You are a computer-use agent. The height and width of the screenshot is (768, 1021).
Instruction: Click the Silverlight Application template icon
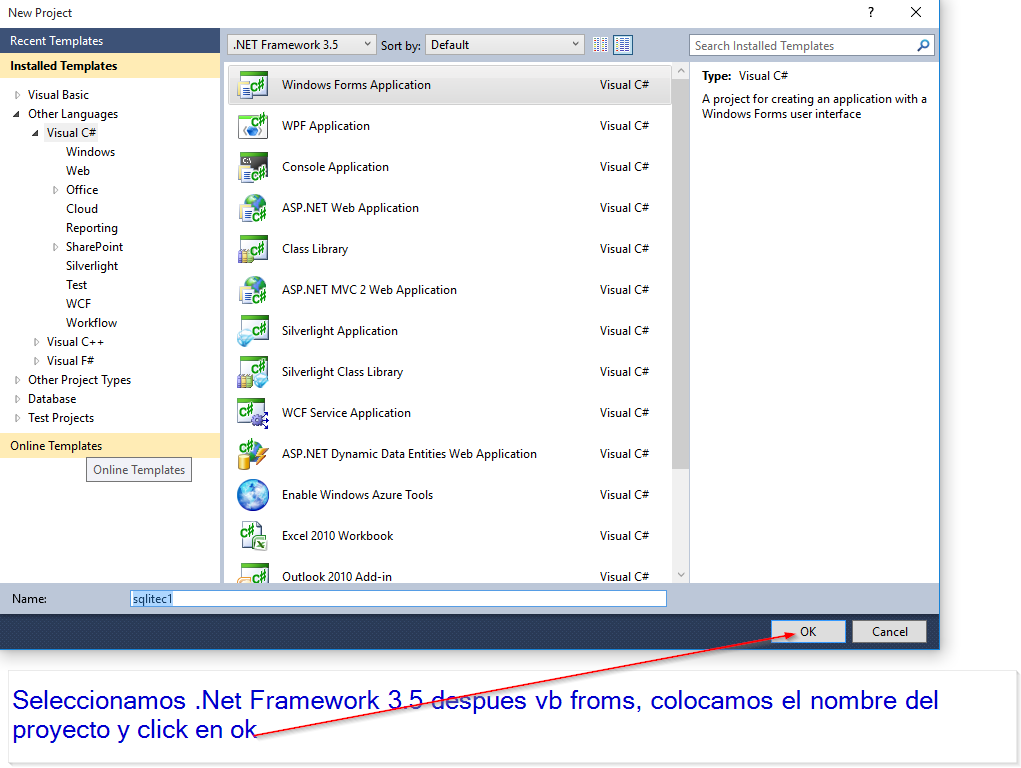coord(253,331)
